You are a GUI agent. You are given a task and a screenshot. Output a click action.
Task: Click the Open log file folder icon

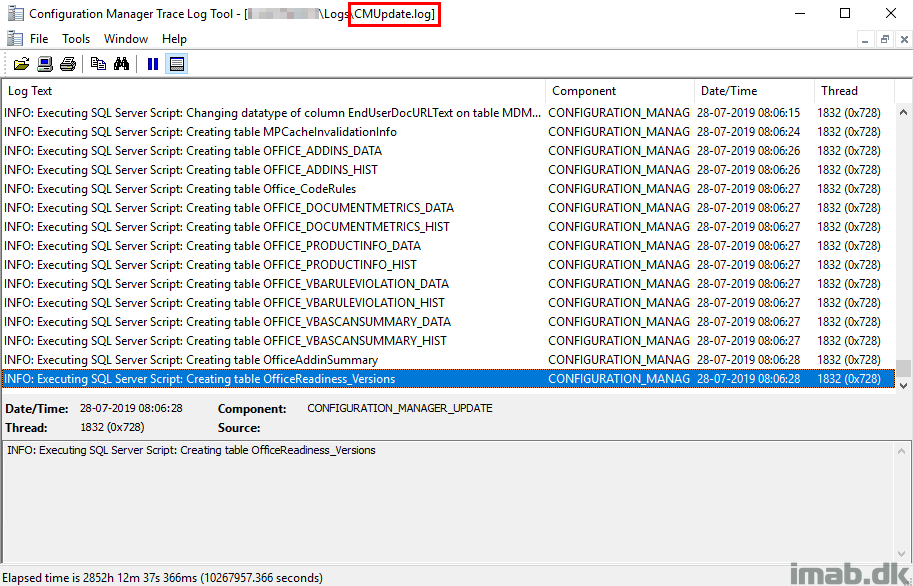click(x=21, y=64)
